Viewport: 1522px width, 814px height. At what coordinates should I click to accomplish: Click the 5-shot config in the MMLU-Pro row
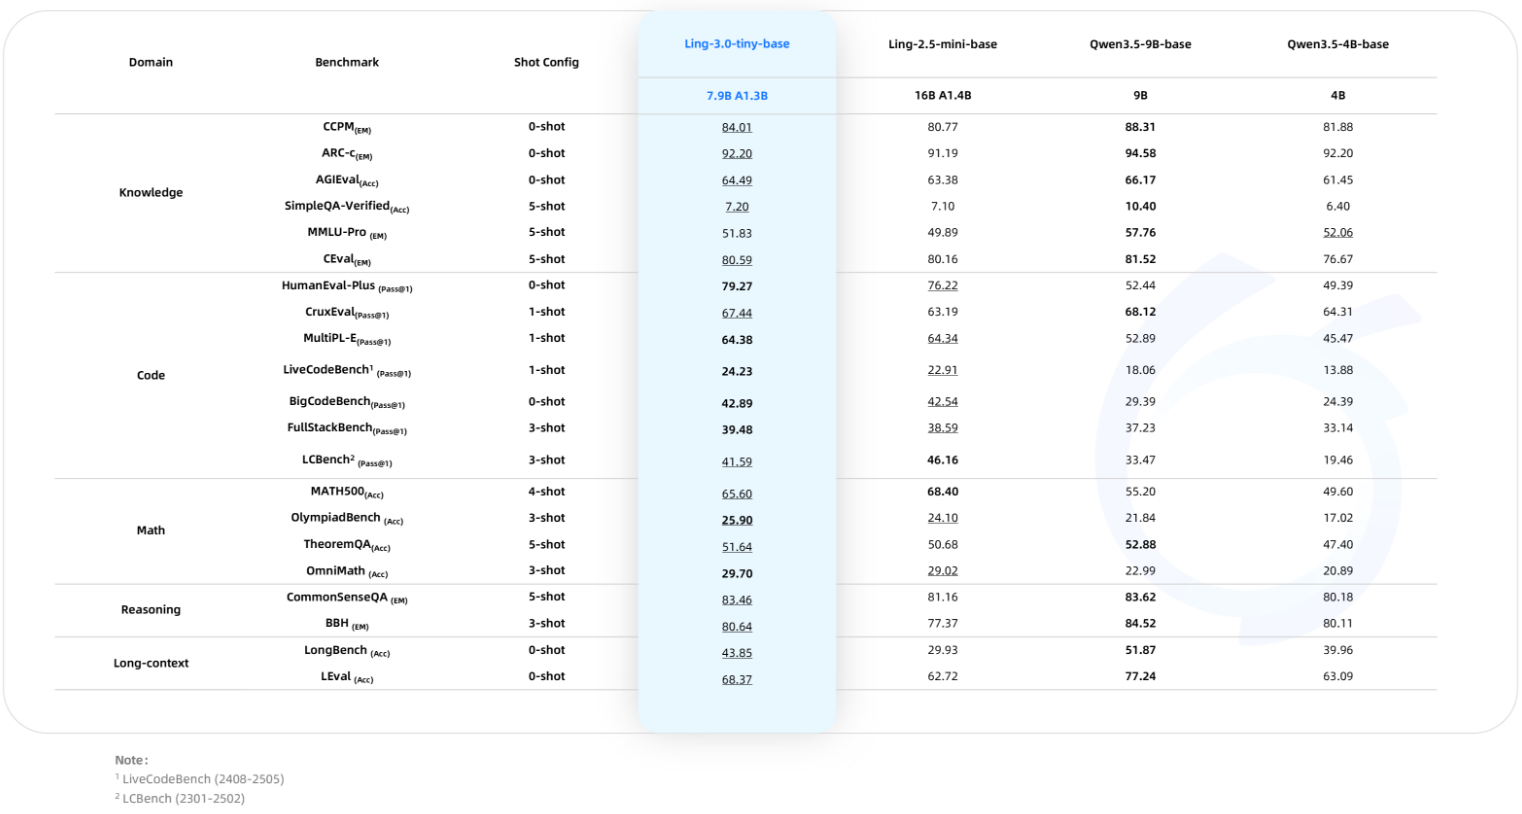[546, 232]
